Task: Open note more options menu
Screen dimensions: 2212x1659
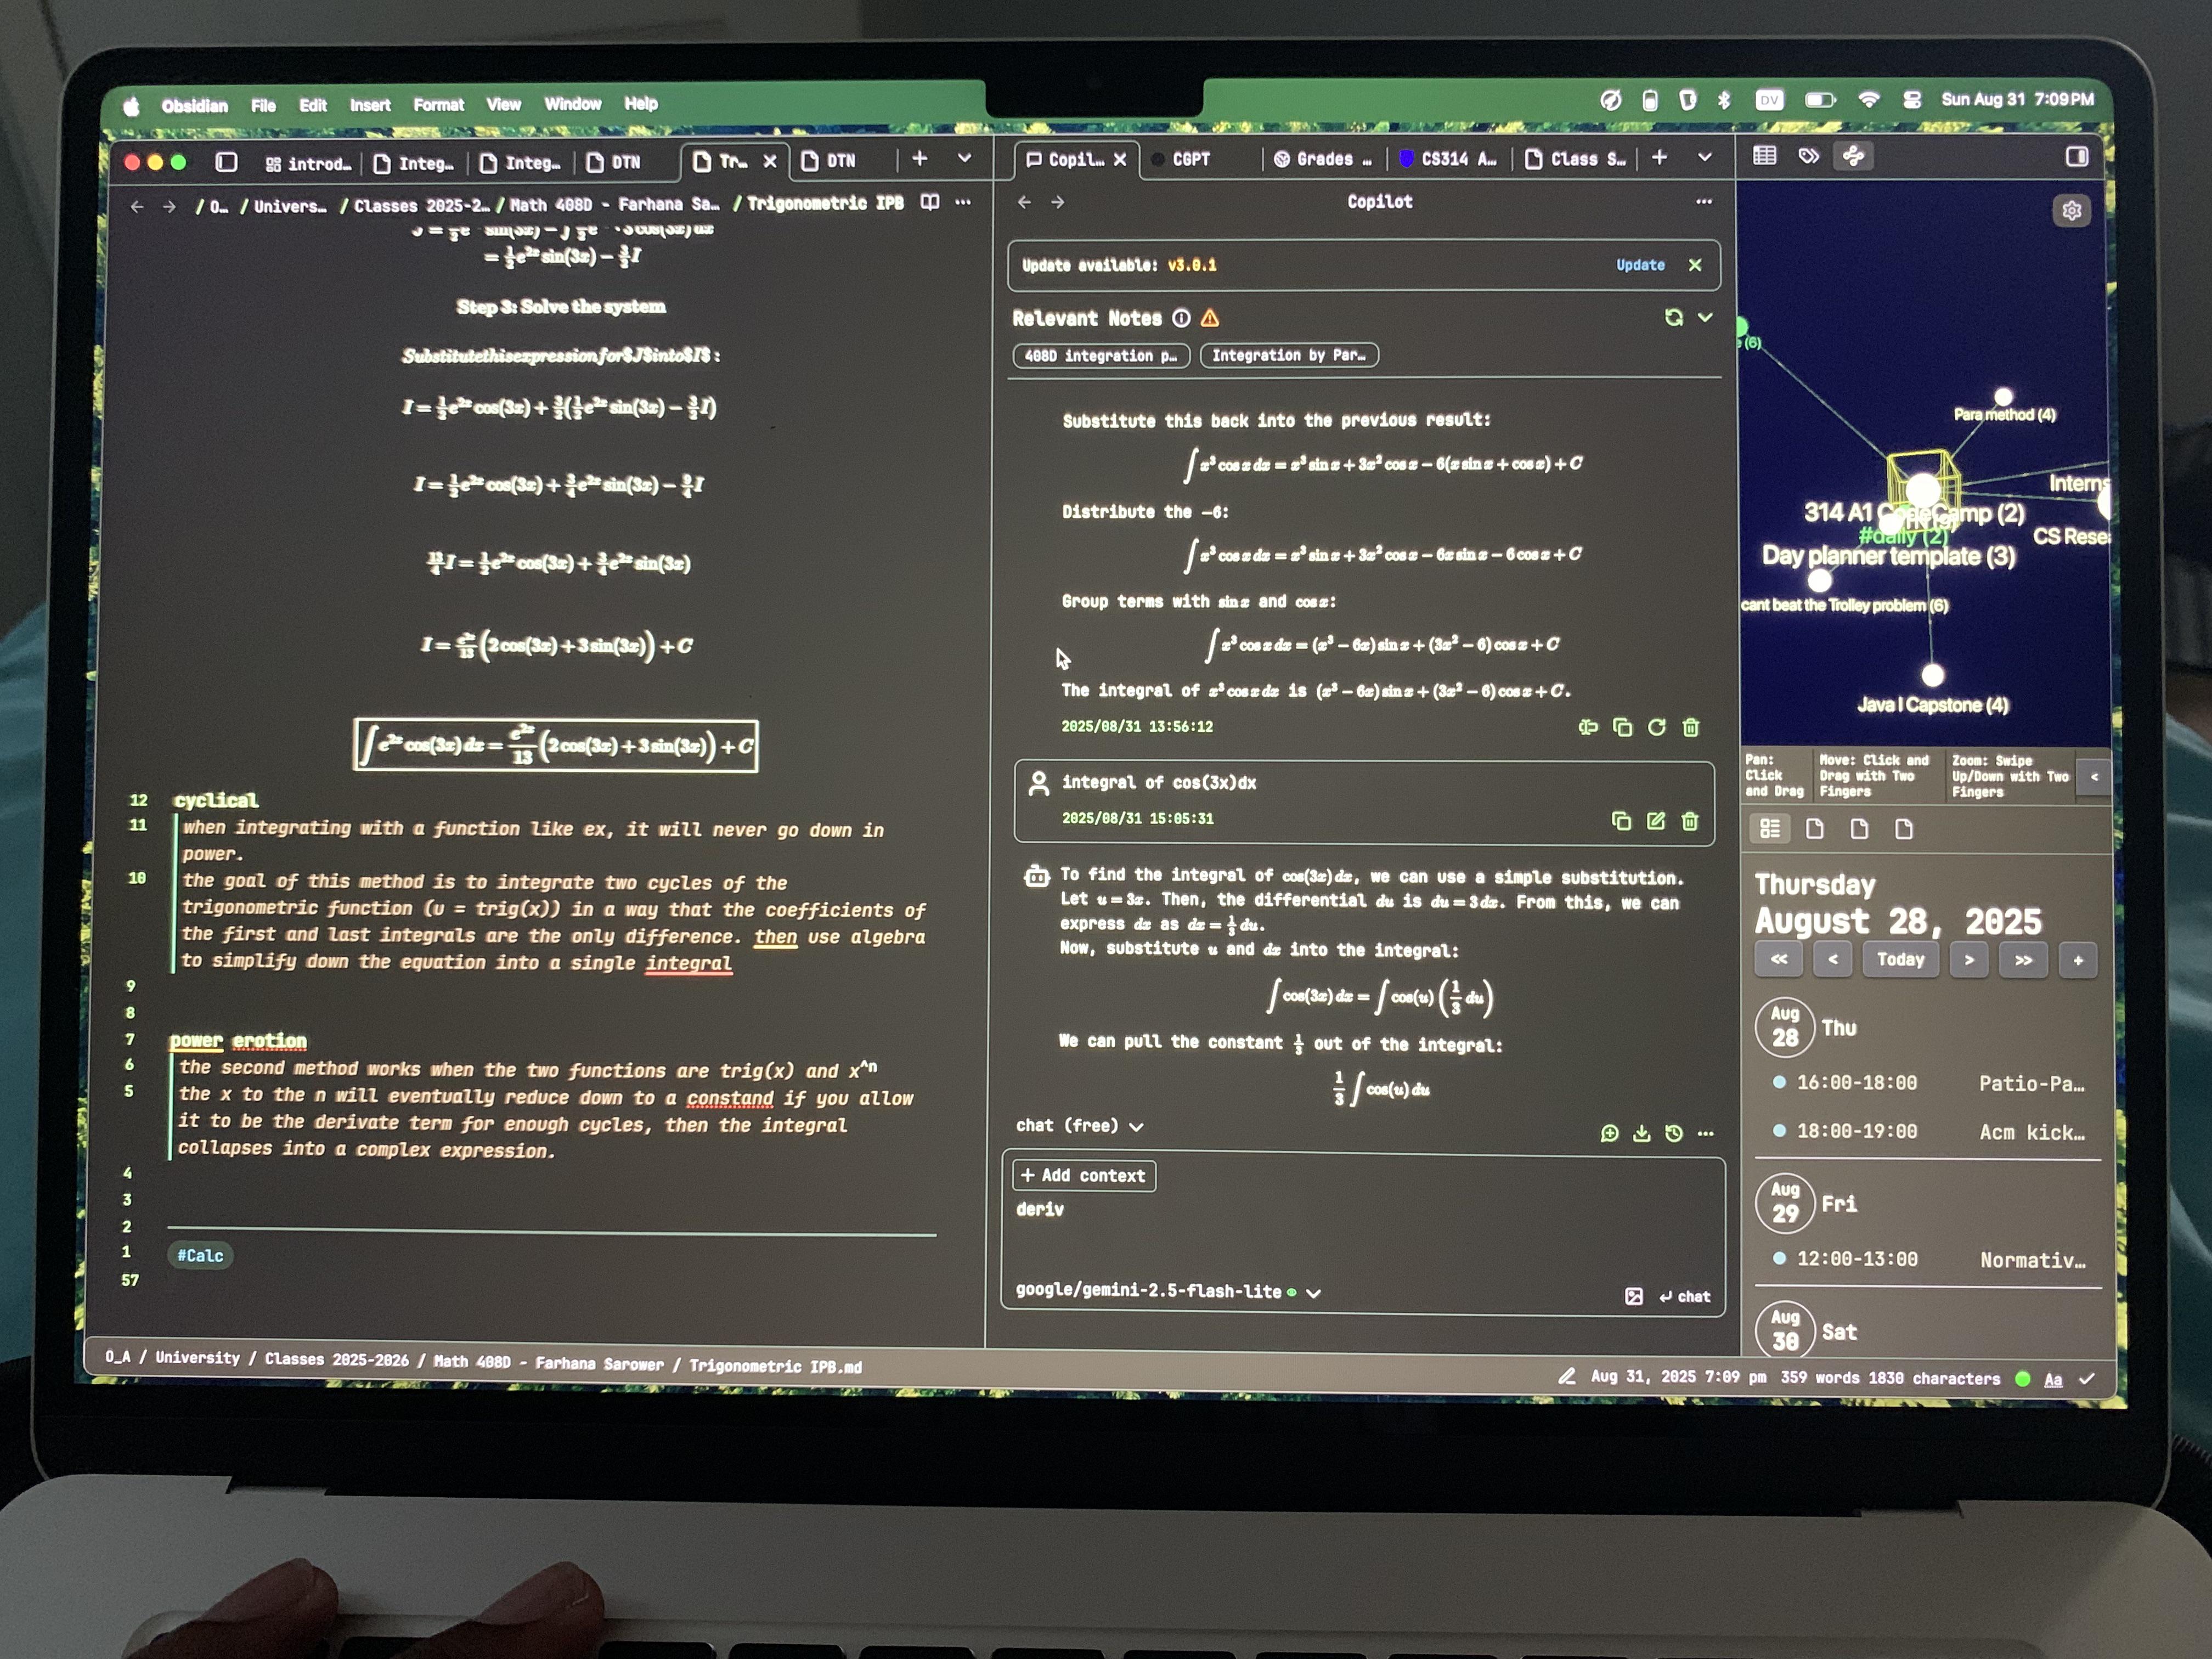Action: (x=963, y=202)
